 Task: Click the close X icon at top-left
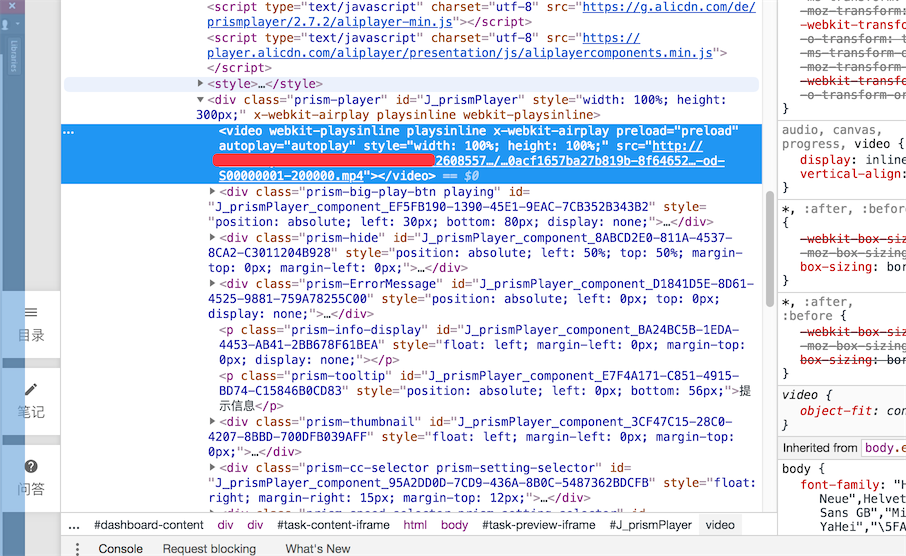(12, 5)
